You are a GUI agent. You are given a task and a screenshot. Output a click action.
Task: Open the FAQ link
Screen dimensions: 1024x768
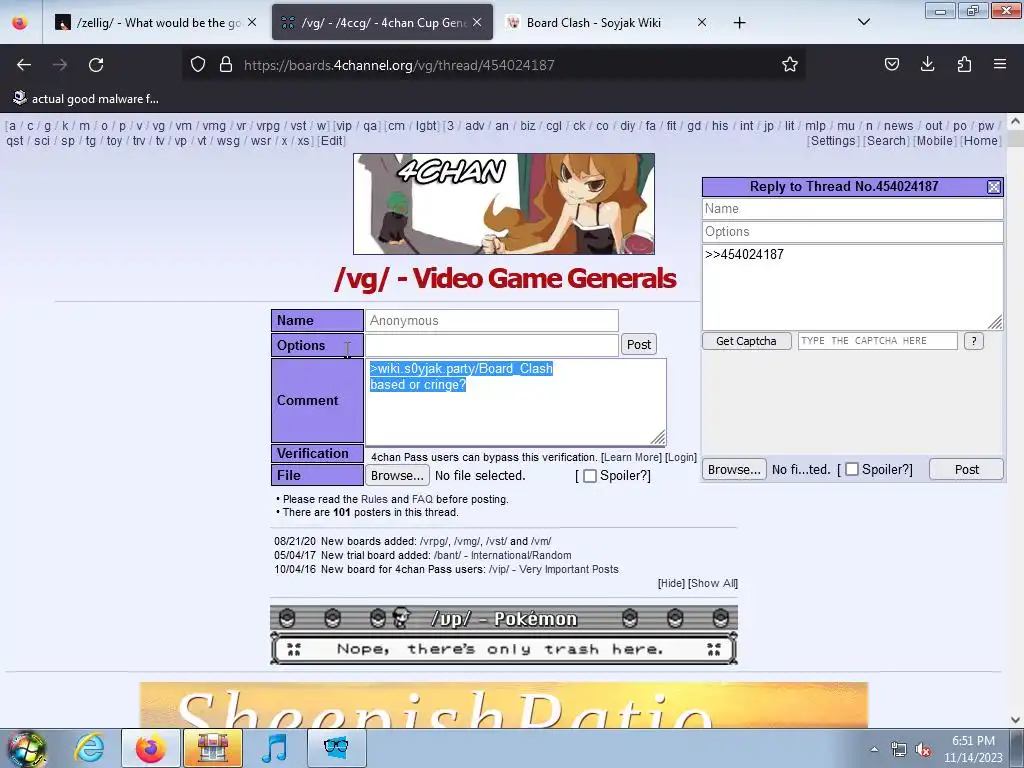click(422, 499)
